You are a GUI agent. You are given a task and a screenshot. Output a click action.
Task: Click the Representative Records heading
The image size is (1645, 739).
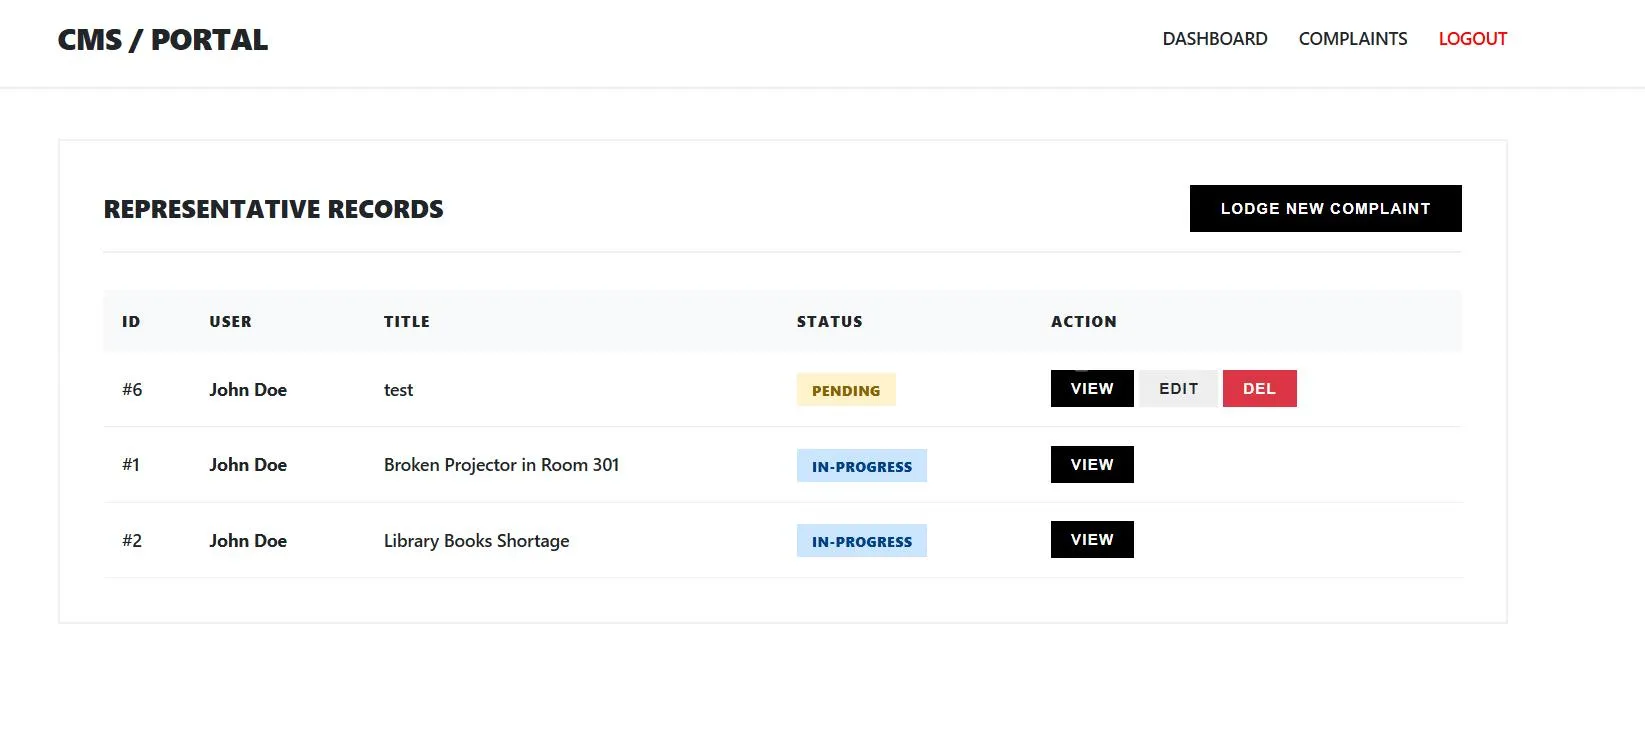click(x=273, y=209)
